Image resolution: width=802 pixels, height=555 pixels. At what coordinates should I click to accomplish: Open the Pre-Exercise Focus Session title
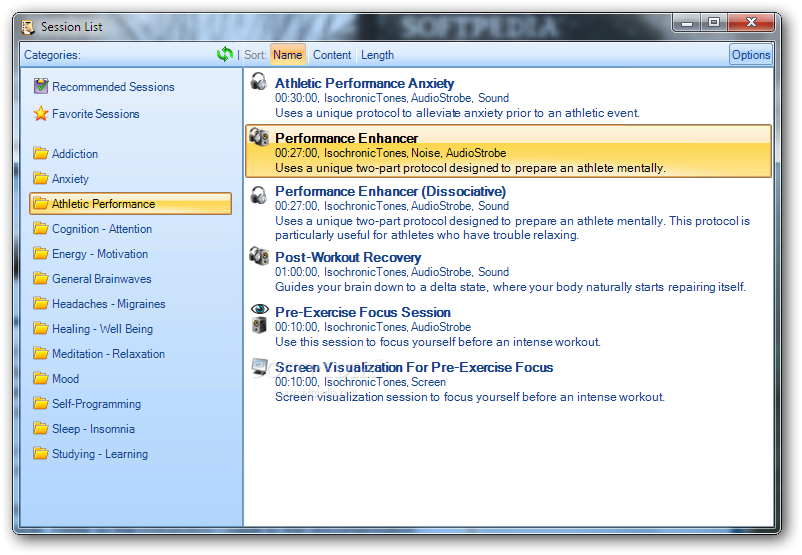coord(363,312)
